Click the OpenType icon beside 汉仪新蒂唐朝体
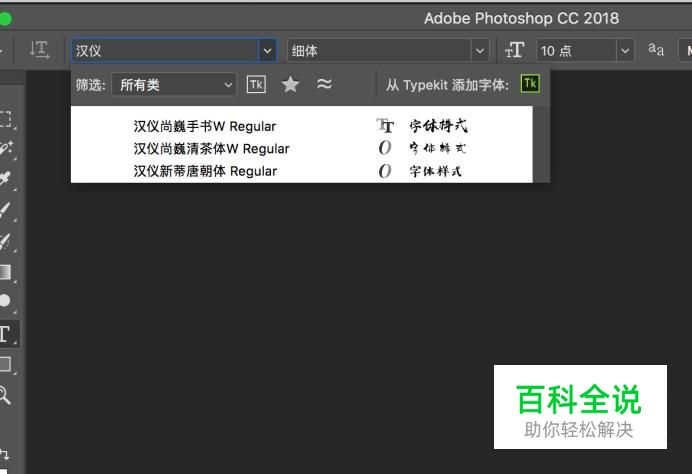Screen dimensions: 692x474 385,170
